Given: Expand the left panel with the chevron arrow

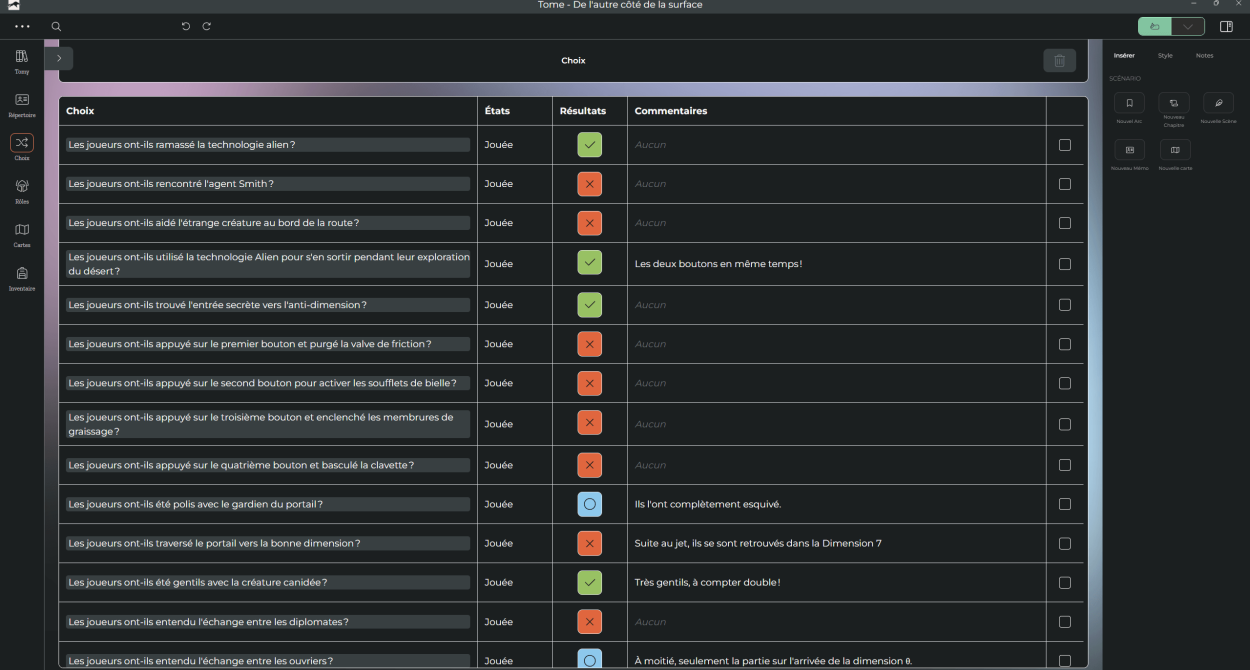Looking at the screenshot, I should coord(59,59).
